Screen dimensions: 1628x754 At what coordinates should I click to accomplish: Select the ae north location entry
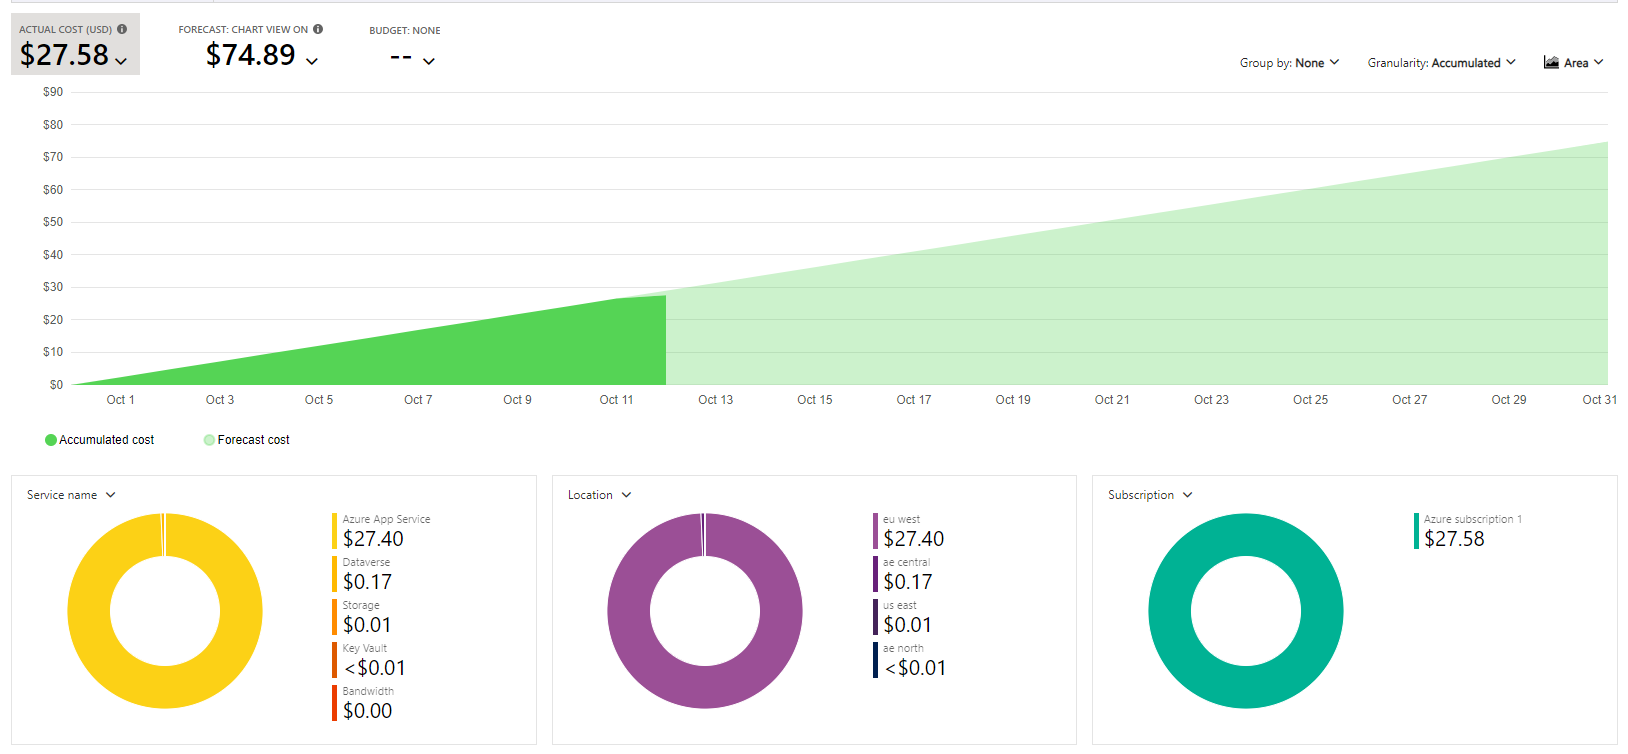910,660
